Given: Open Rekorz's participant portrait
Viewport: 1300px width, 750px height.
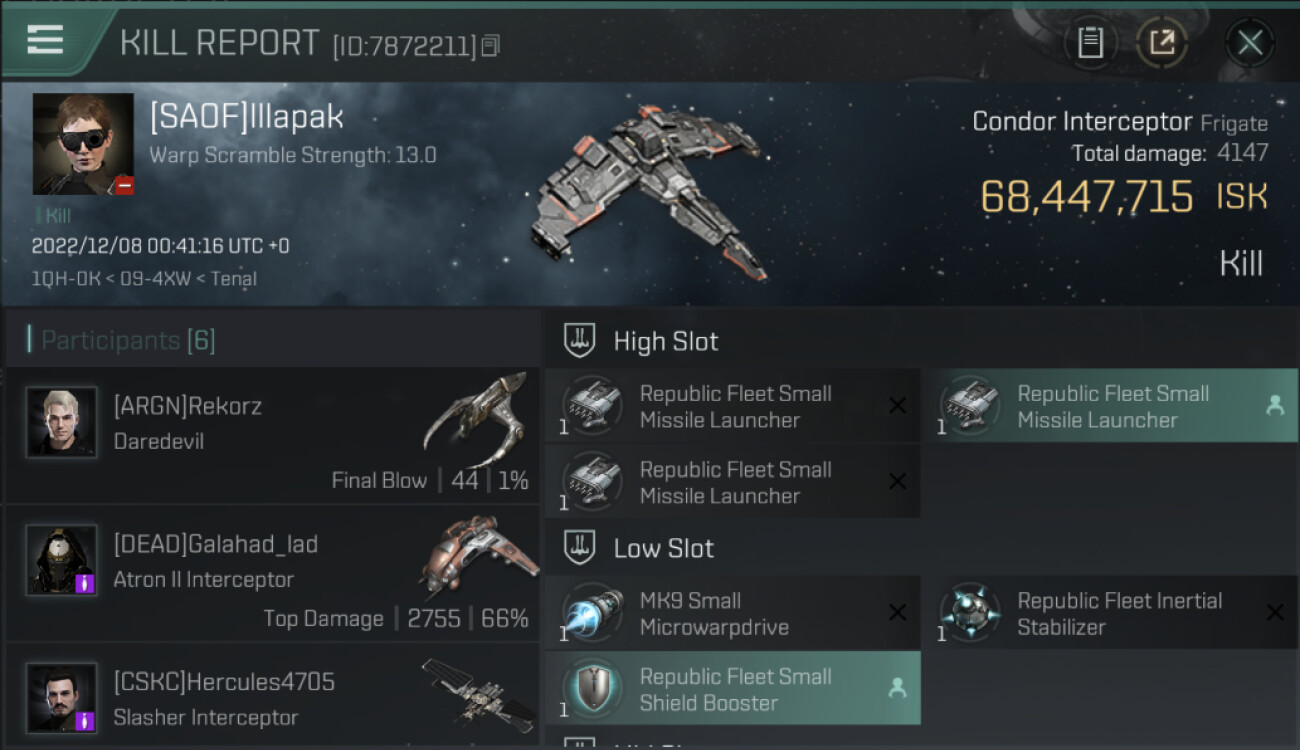Looking at the screenshot, I should pos(62,422).
